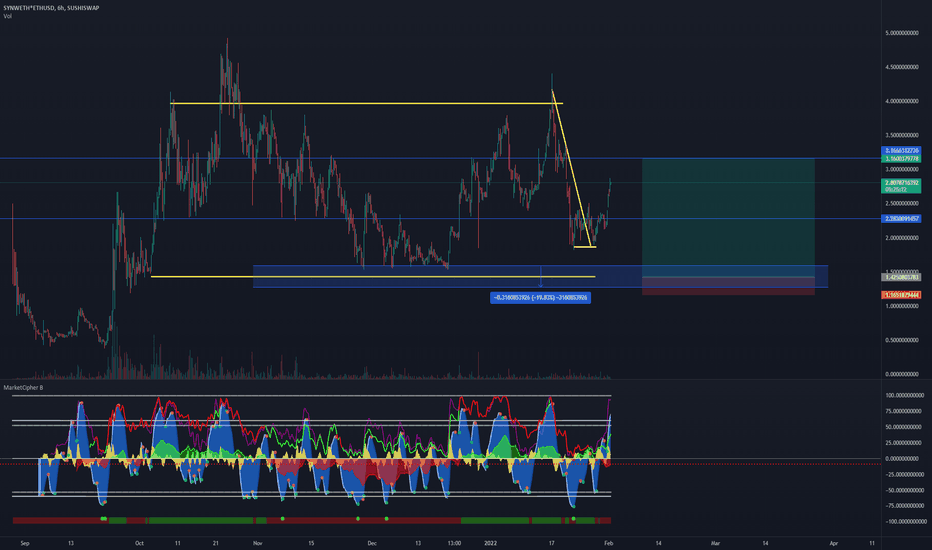Click the 2022 label on time axis
932x550 pixels.
pos(490,543)
